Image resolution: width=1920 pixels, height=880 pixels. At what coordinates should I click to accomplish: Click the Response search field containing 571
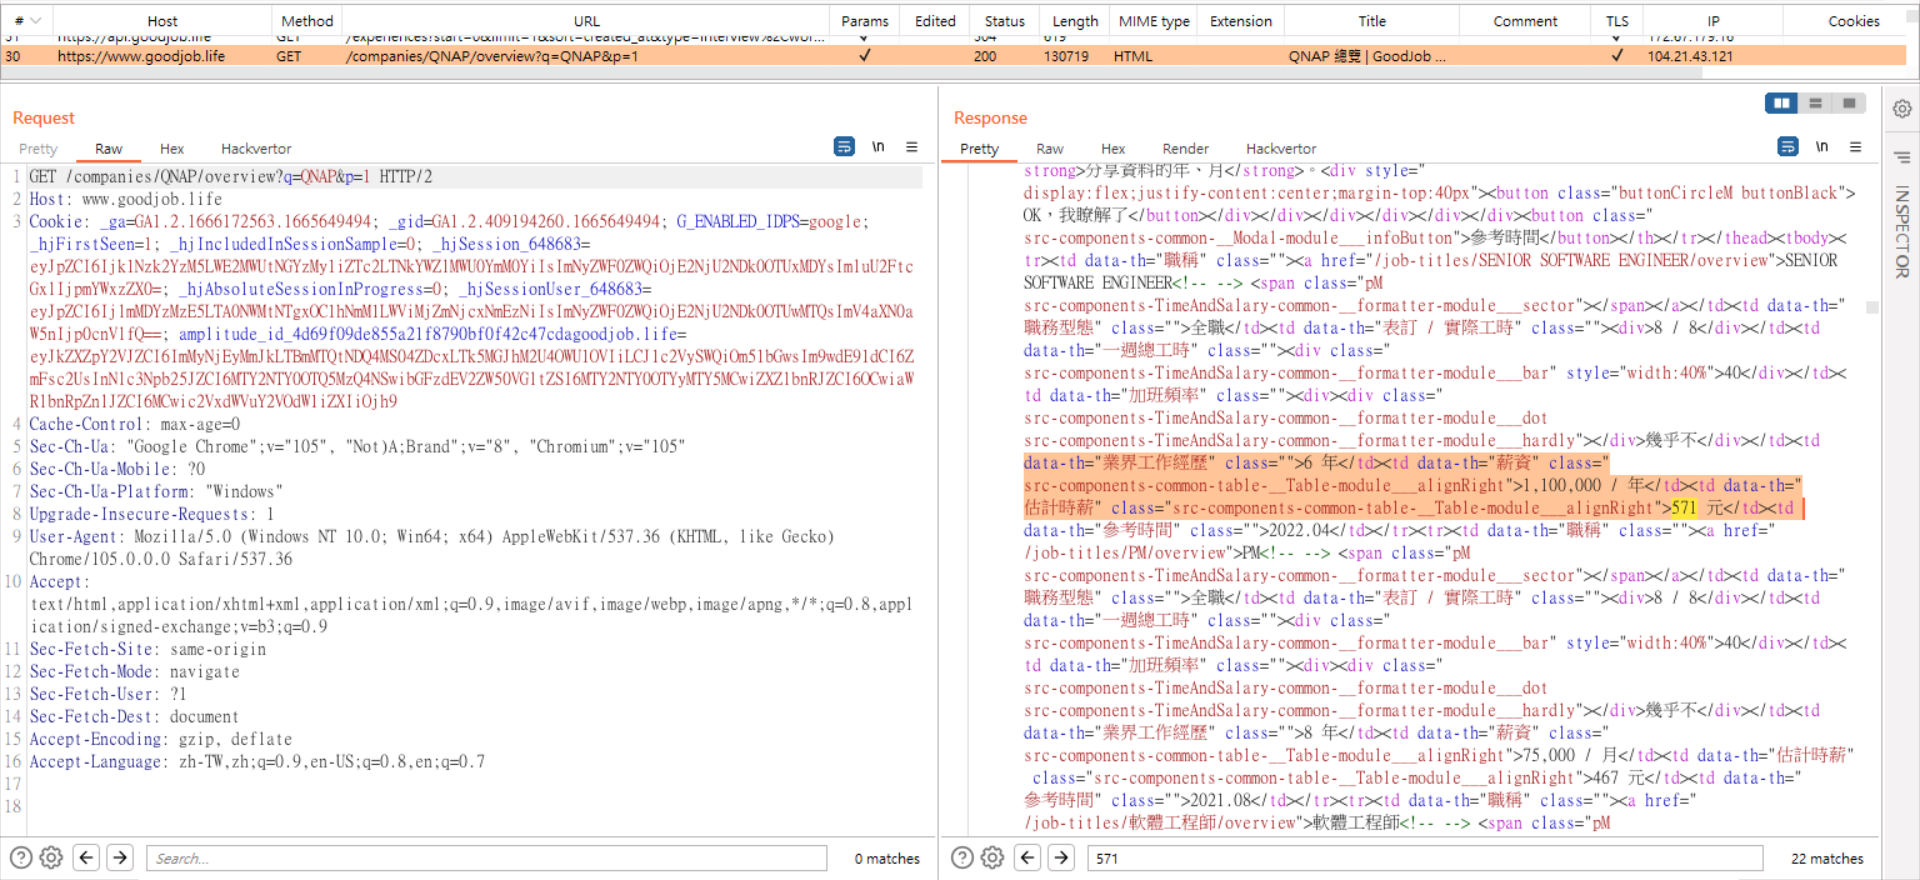[x=1425, y=858]
